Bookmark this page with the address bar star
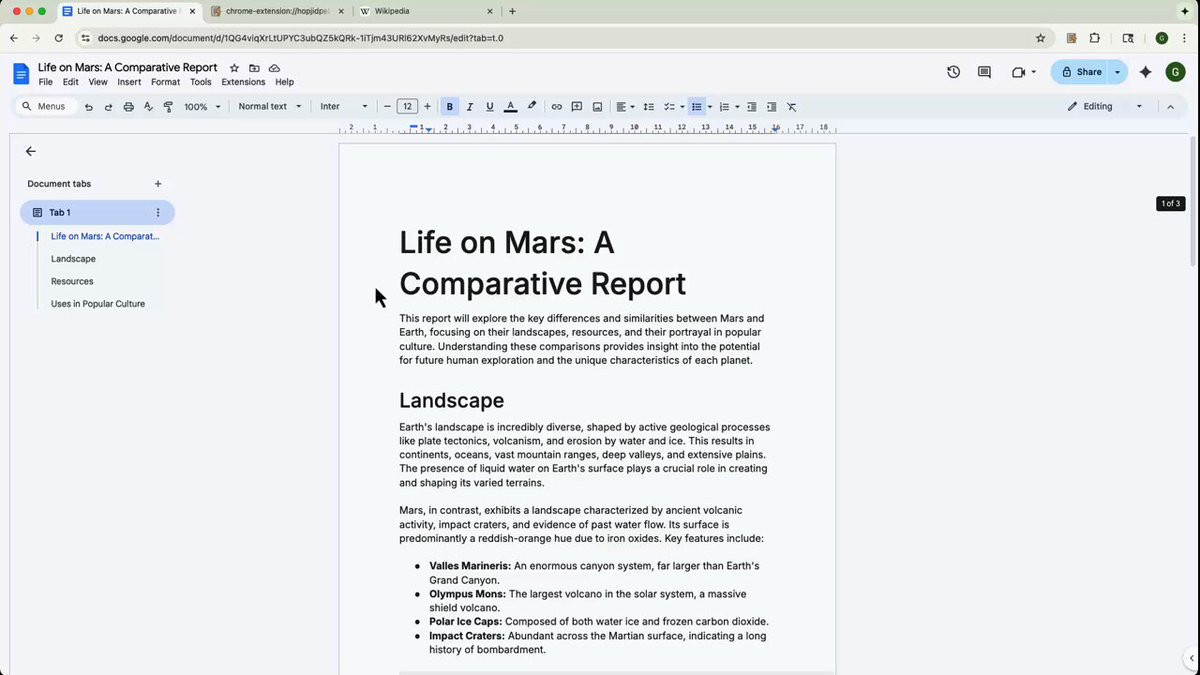Screen dimensions: 1200x675 click(1040, 38)
